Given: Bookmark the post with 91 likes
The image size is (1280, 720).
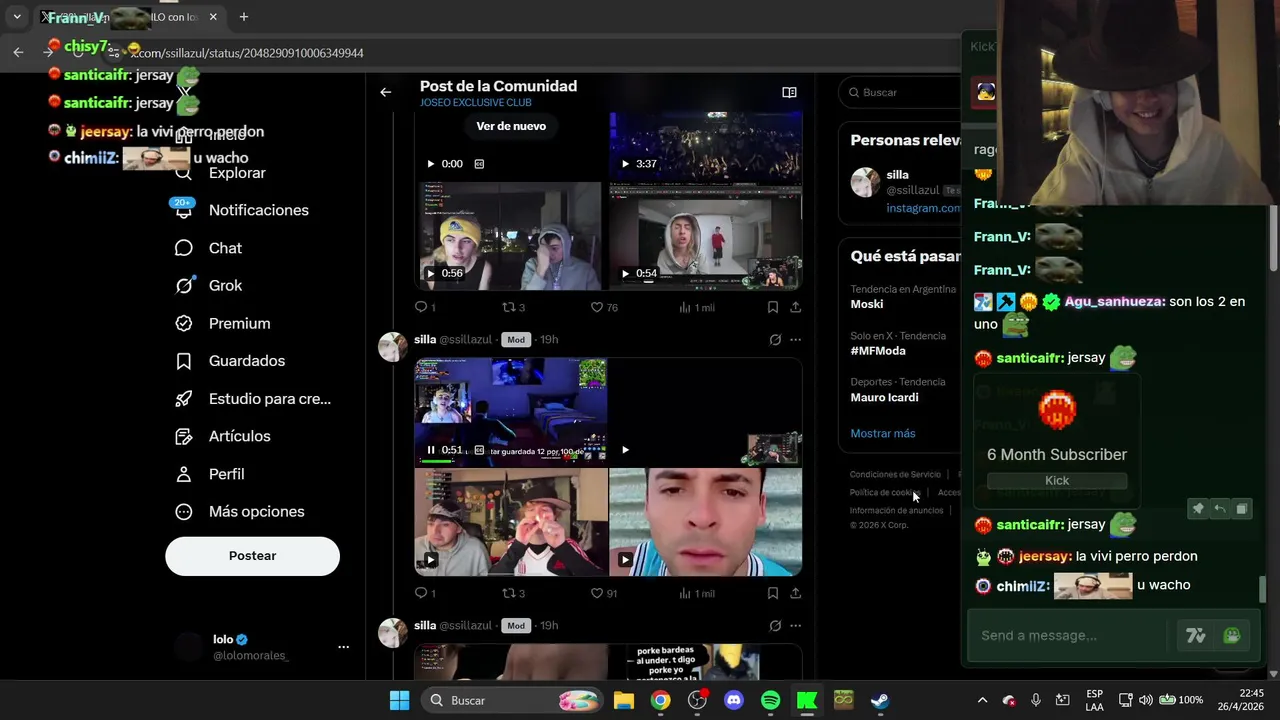Looking at the screenshot, I should click(x=773, y=593).
